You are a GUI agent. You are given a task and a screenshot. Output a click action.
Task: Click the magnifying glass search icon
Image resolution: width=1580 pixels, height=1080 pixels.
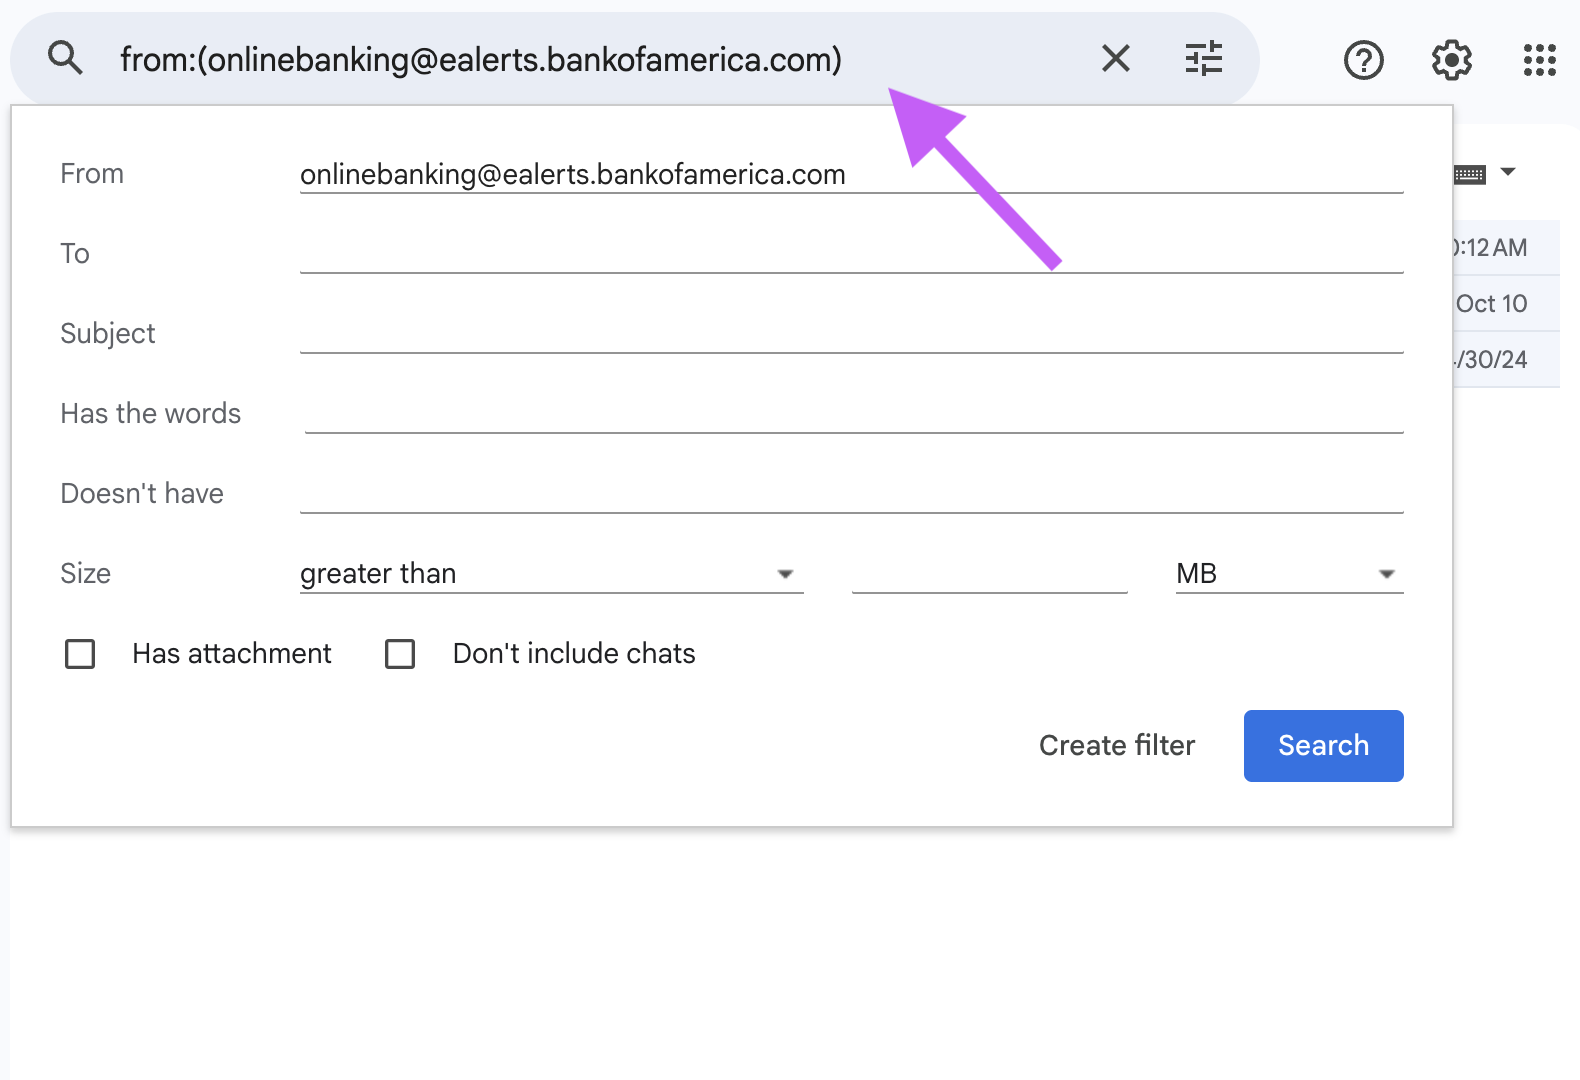(x=65, y=59)
